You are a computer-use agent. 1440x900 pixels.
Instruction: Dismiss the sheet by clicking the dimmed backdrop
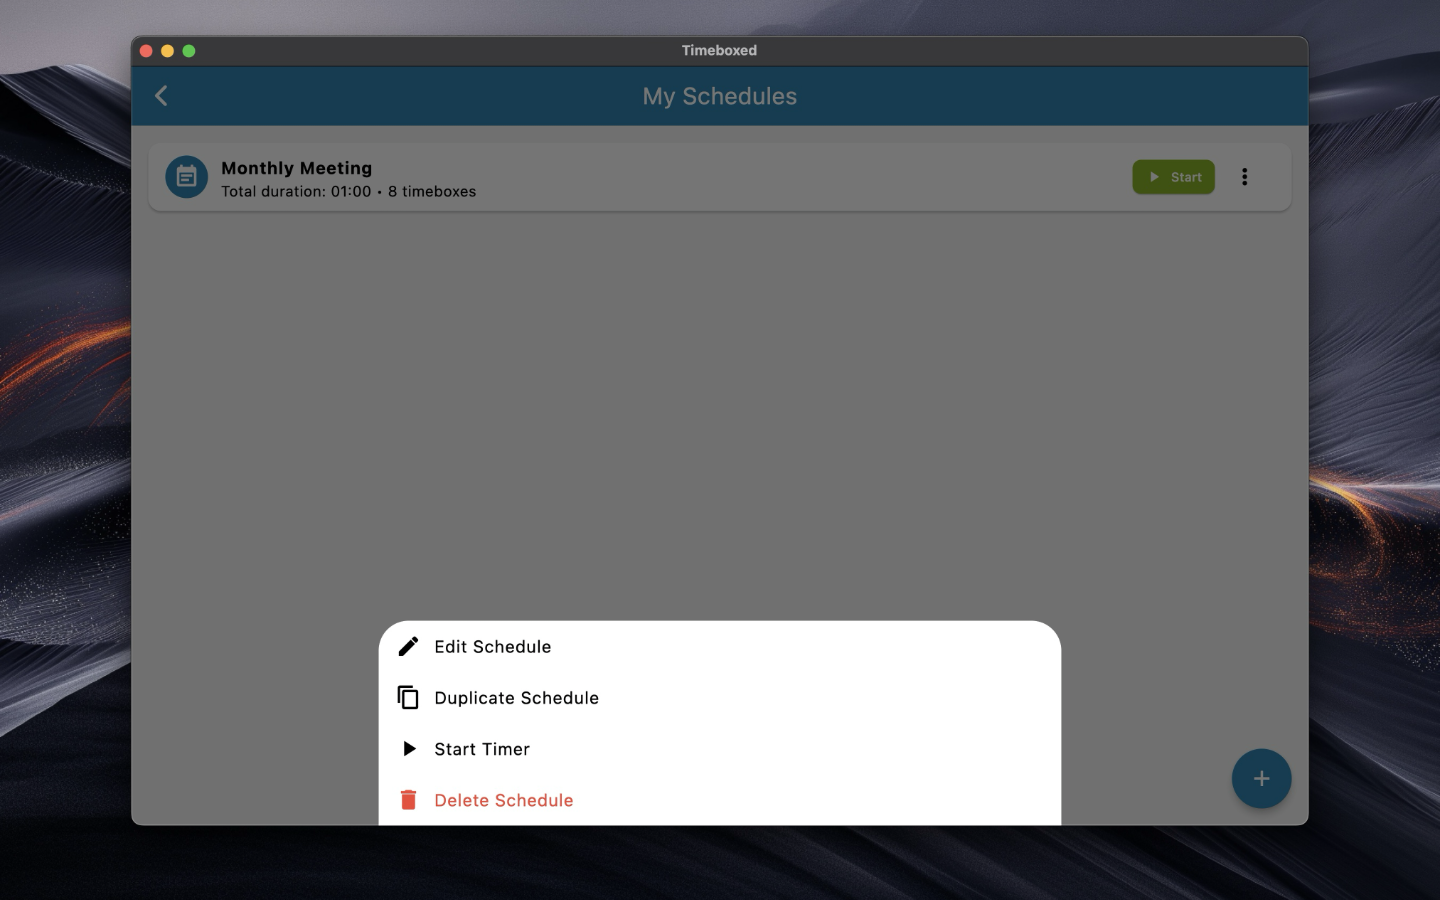click(x=720, y=400)
